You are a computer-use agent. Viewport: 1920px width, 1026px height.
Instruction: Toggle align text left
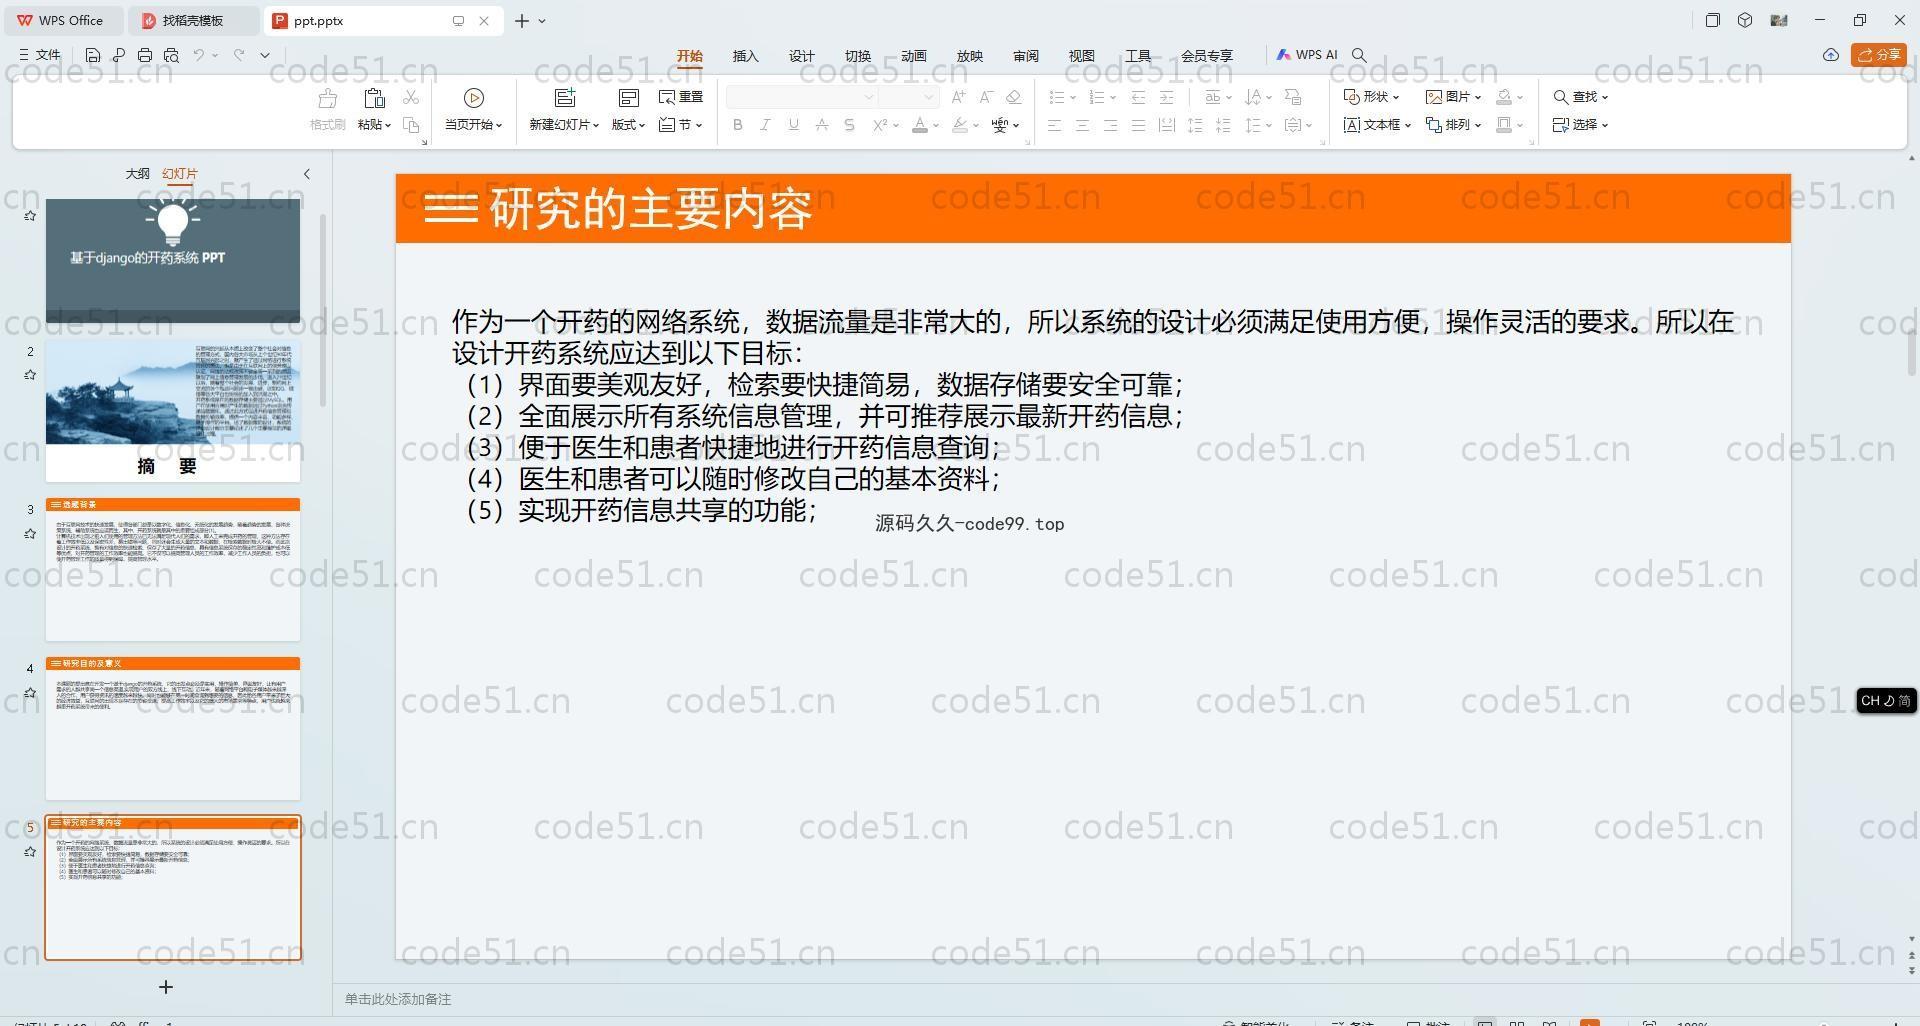tap(1054, 125)
